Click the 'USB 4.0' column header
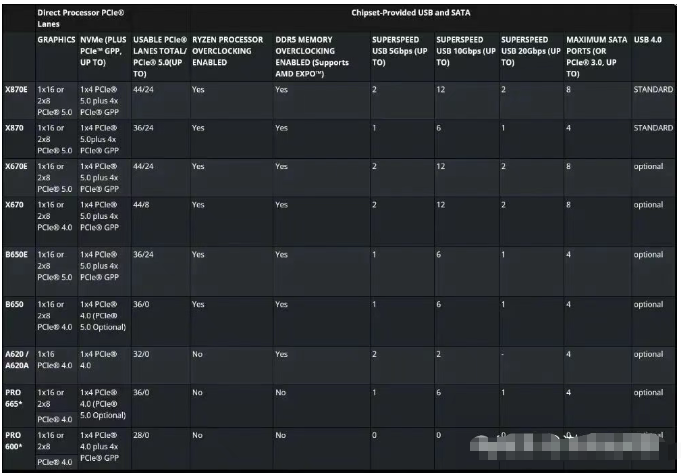Viewport: 681px width, 476px height. click(x=648, y=40)
